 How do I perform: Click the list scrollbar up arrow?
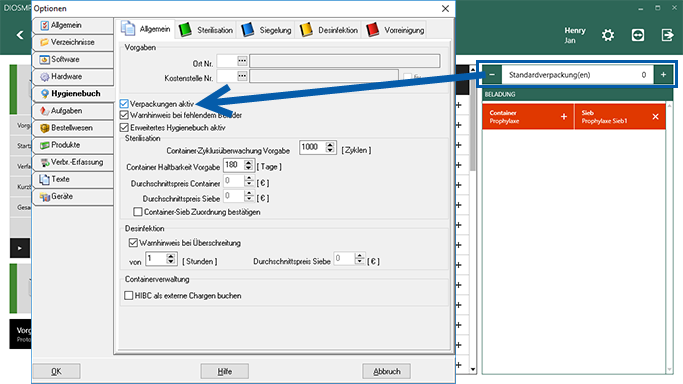tap(473, 69)
